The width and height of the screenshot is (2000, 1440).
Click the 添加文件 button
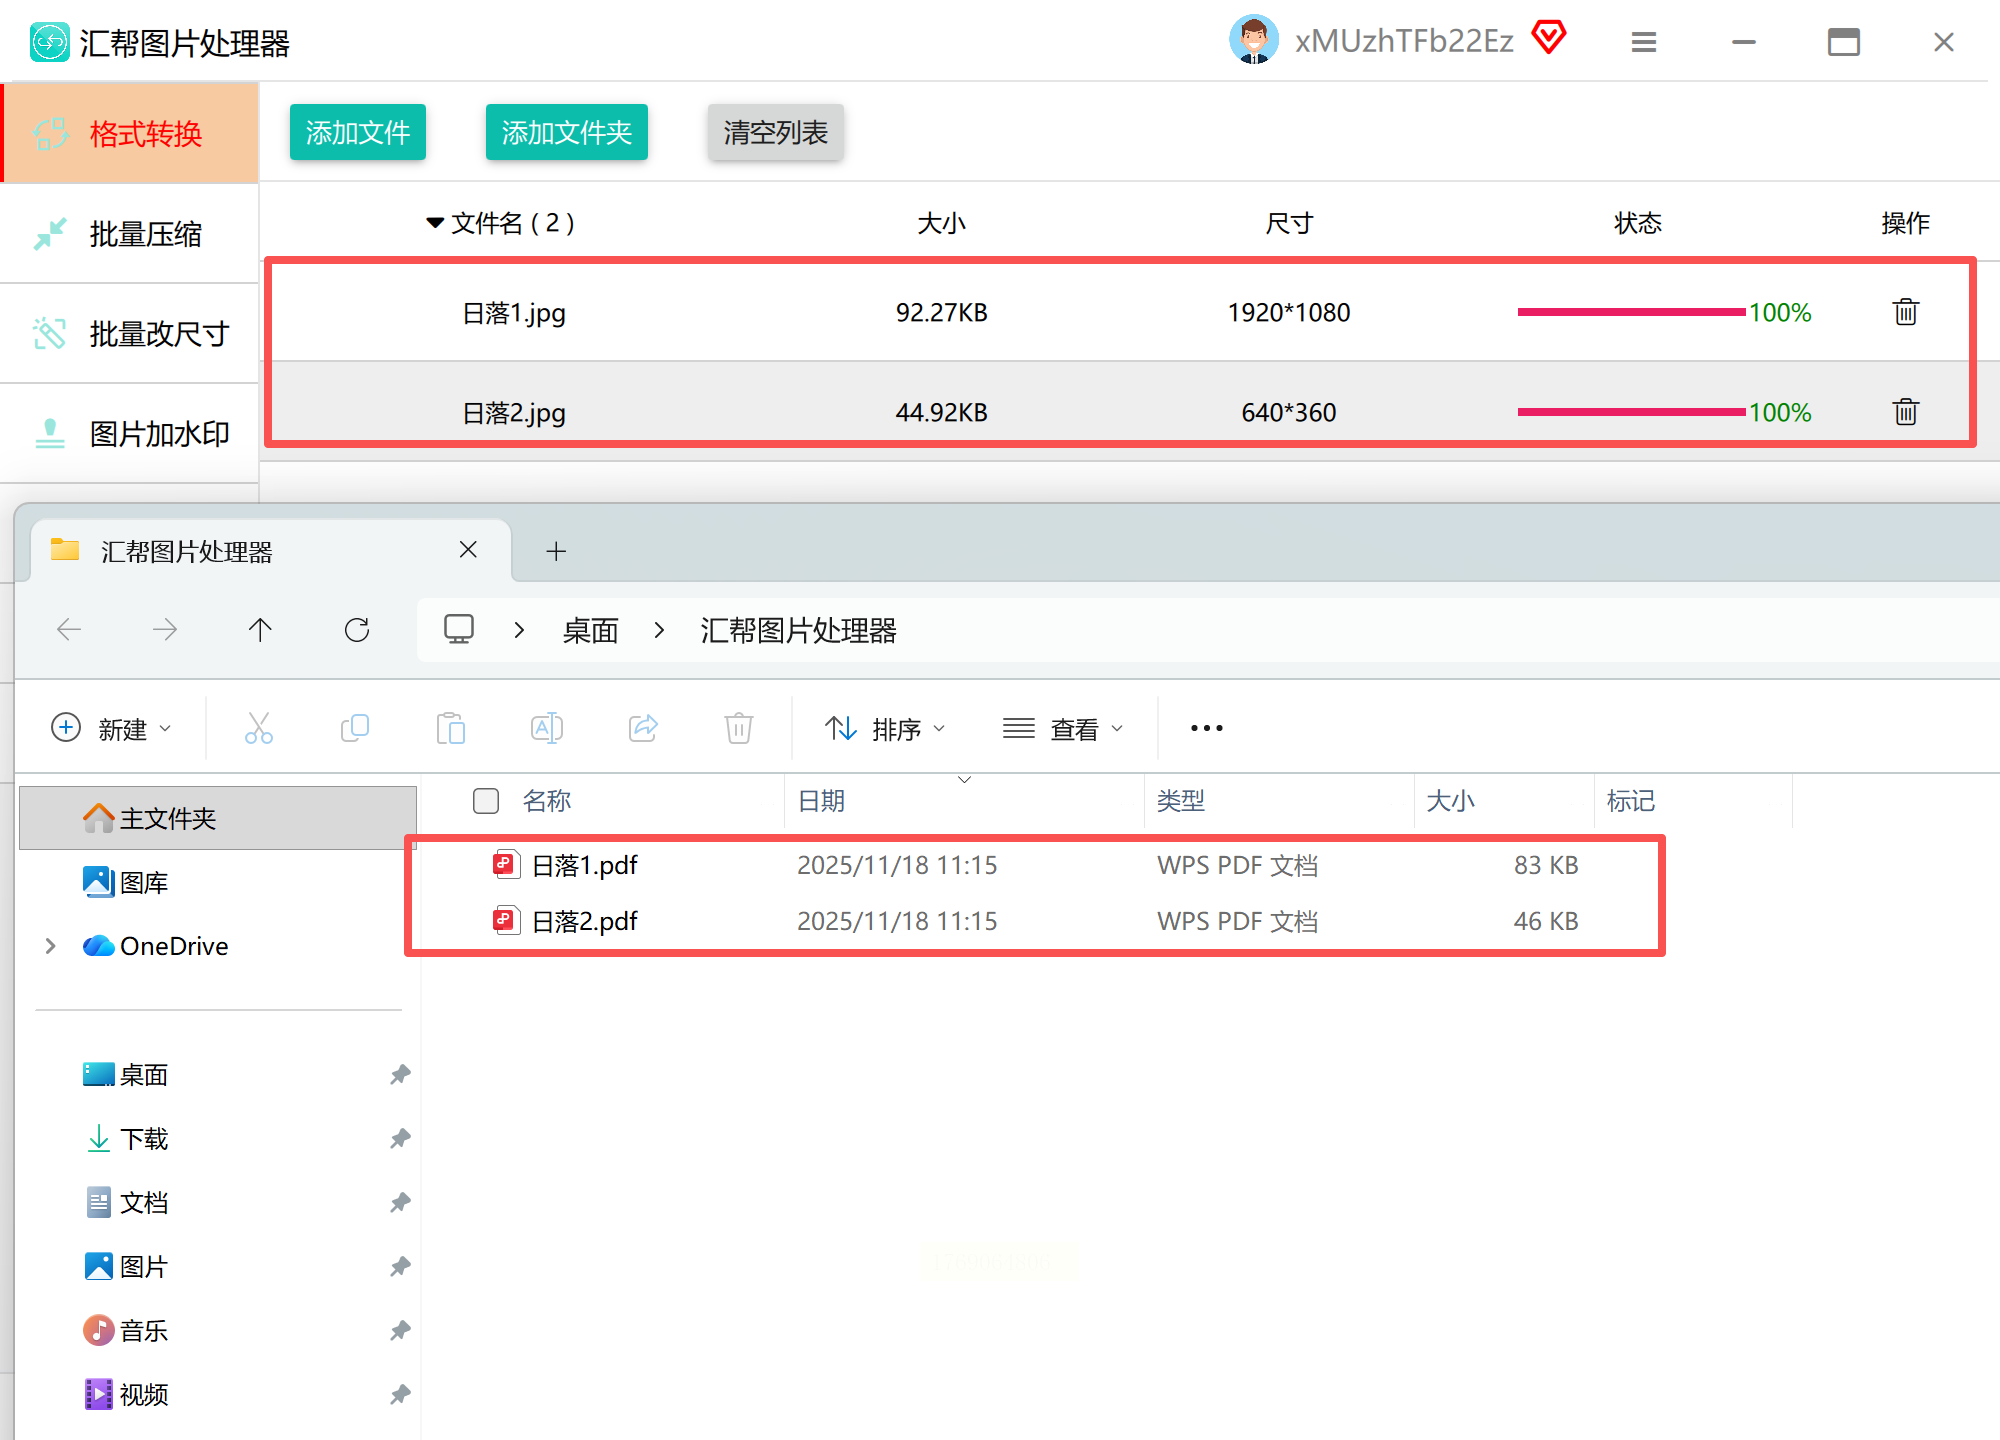(x=357, y=132)
